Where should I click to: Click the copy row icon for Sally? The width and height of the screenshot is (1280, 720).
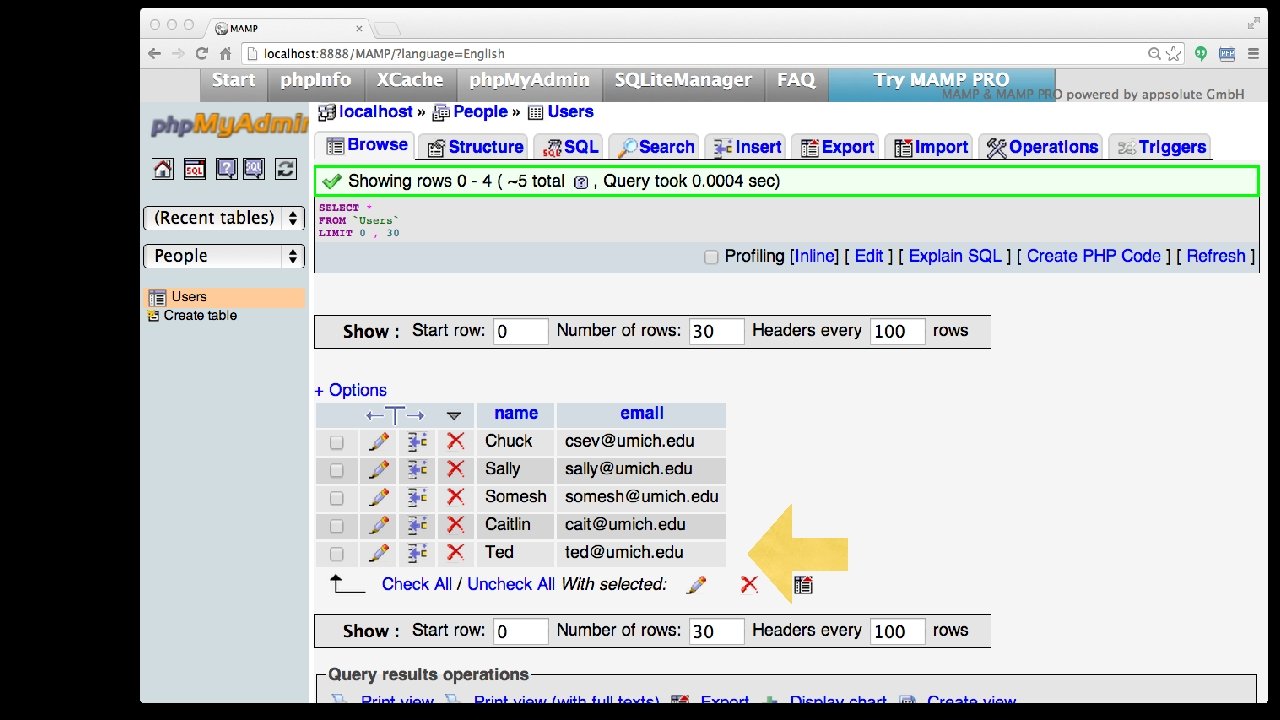click(x=417, y=469)
